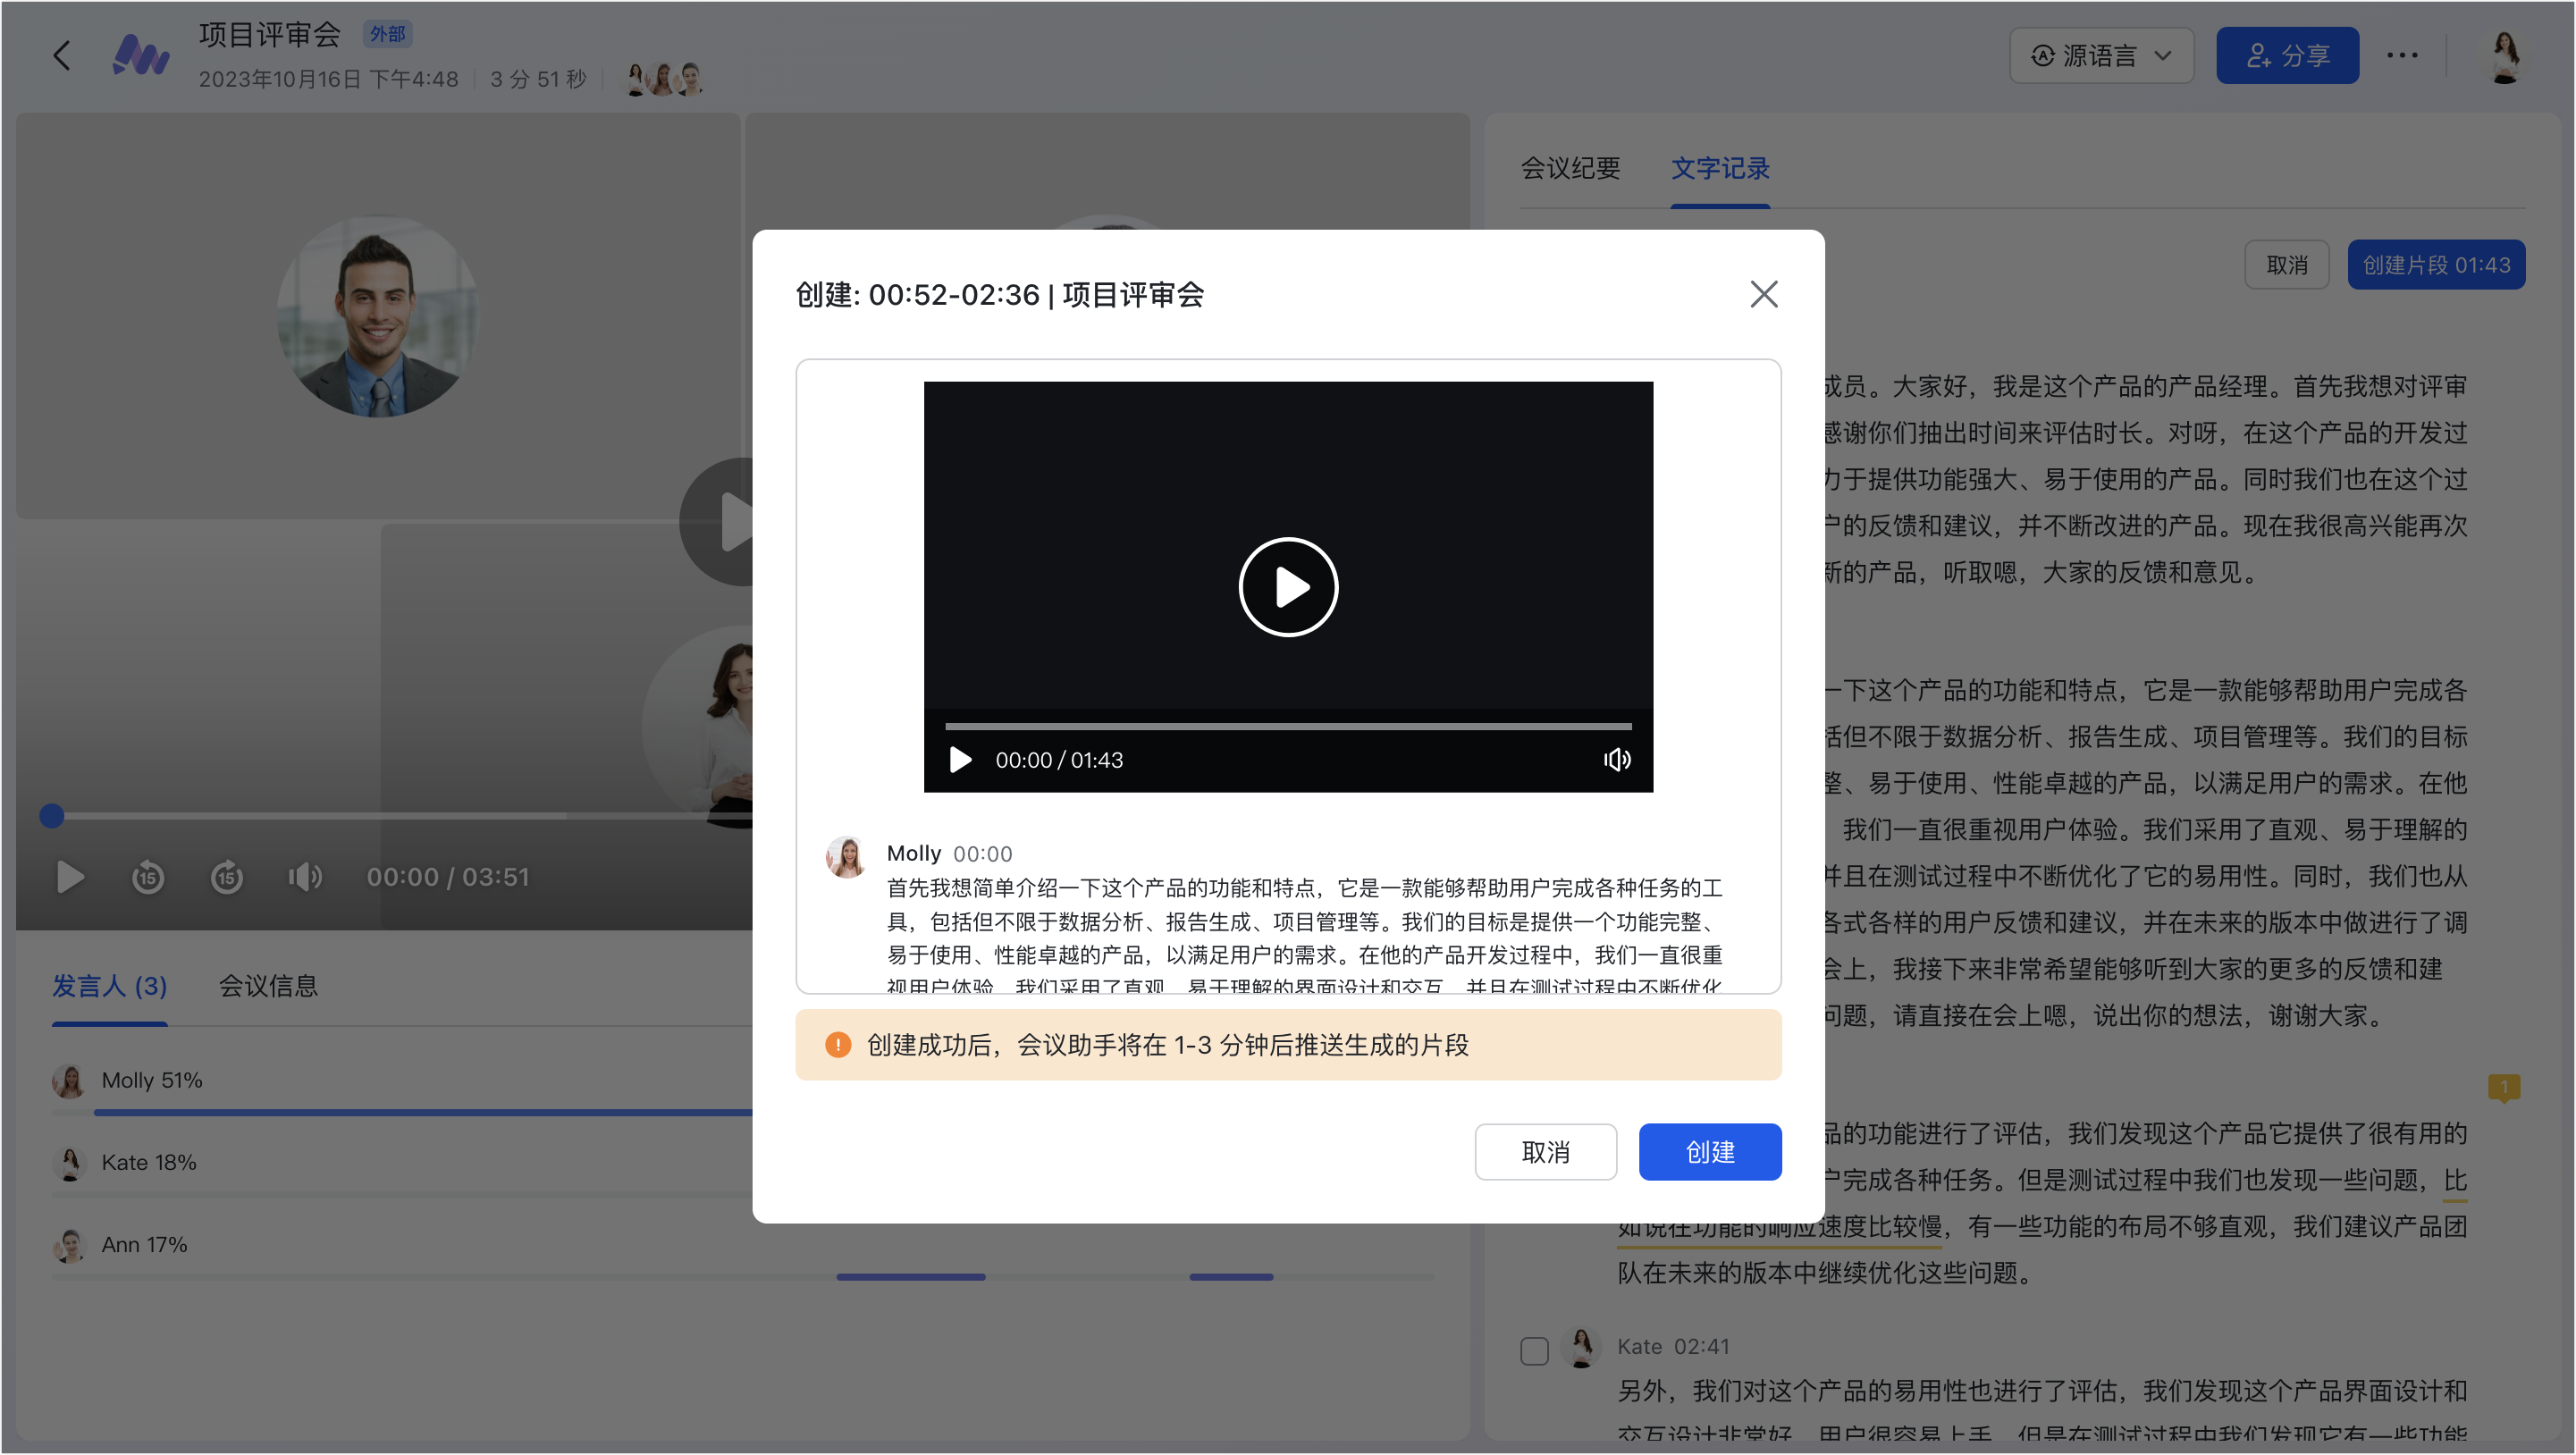Viewport: 2576px width, 1455px height.
Task: Play the clip preview video
Action: 1288,587
